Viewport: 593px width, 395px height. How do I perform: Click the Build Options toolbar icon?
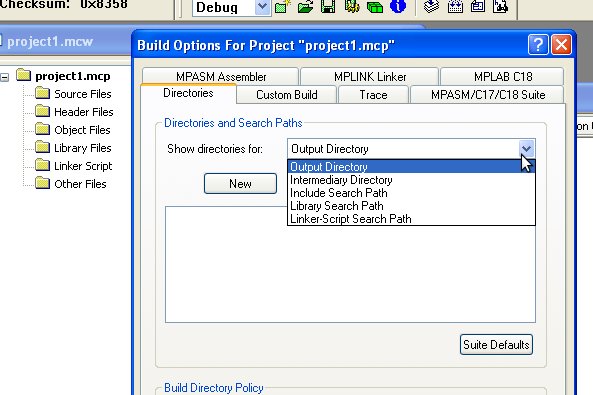pyautogui.click(x=352, y=7)
